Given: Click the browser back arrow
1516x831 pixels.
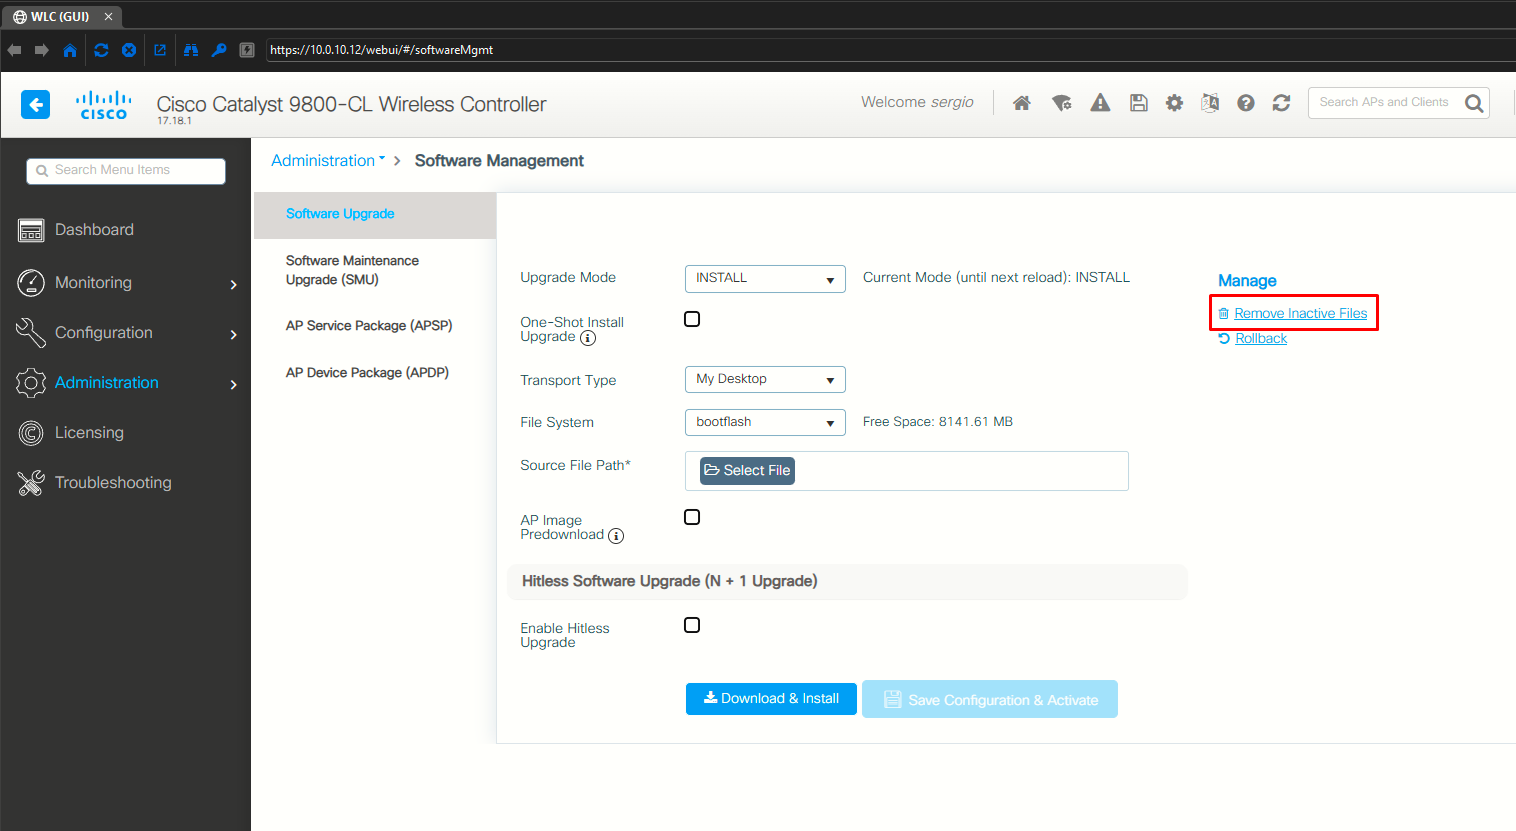Looking at the screenshot, I should point(14,50).
